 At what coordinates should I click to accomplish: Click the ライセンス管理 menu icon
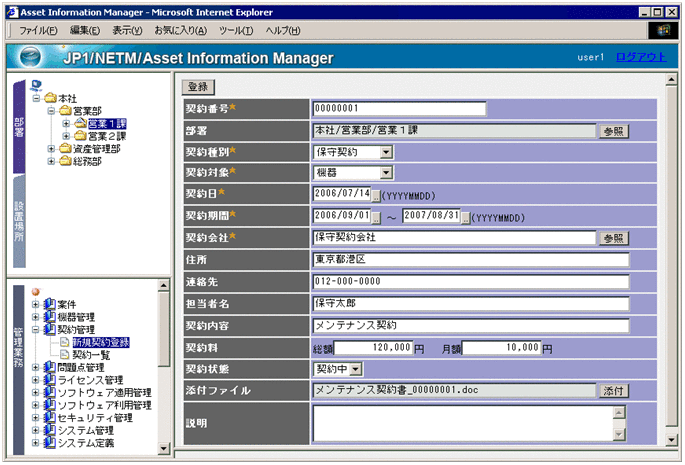50,380
